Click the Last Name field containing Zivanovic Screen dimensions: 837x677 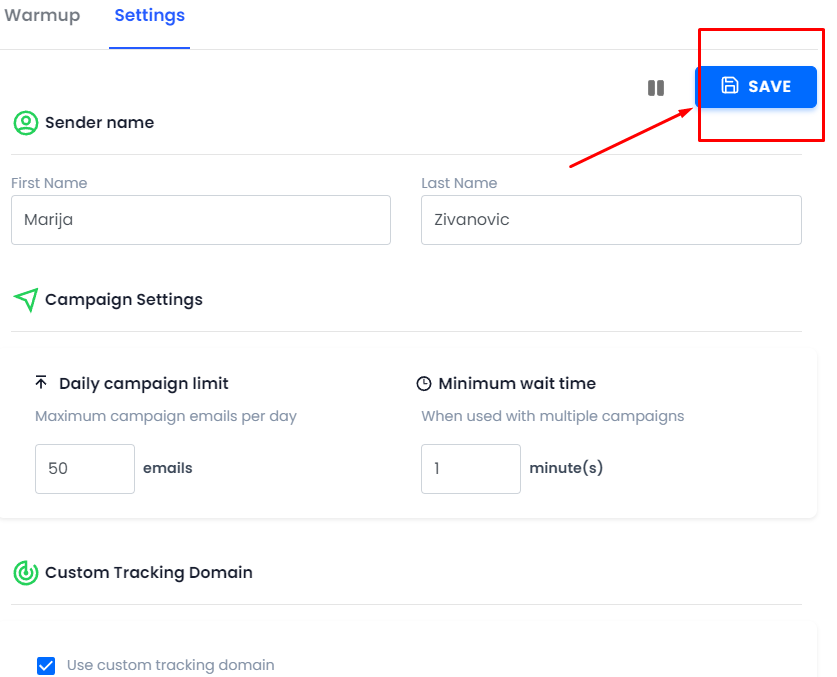[x=611, y=220]
